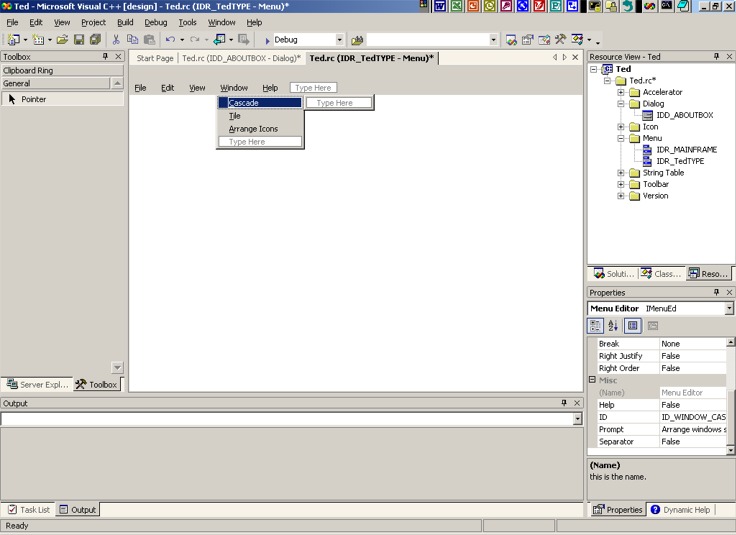Expand the Accelerator folder
Screen dimensions: 736x535
click(621, 92)
